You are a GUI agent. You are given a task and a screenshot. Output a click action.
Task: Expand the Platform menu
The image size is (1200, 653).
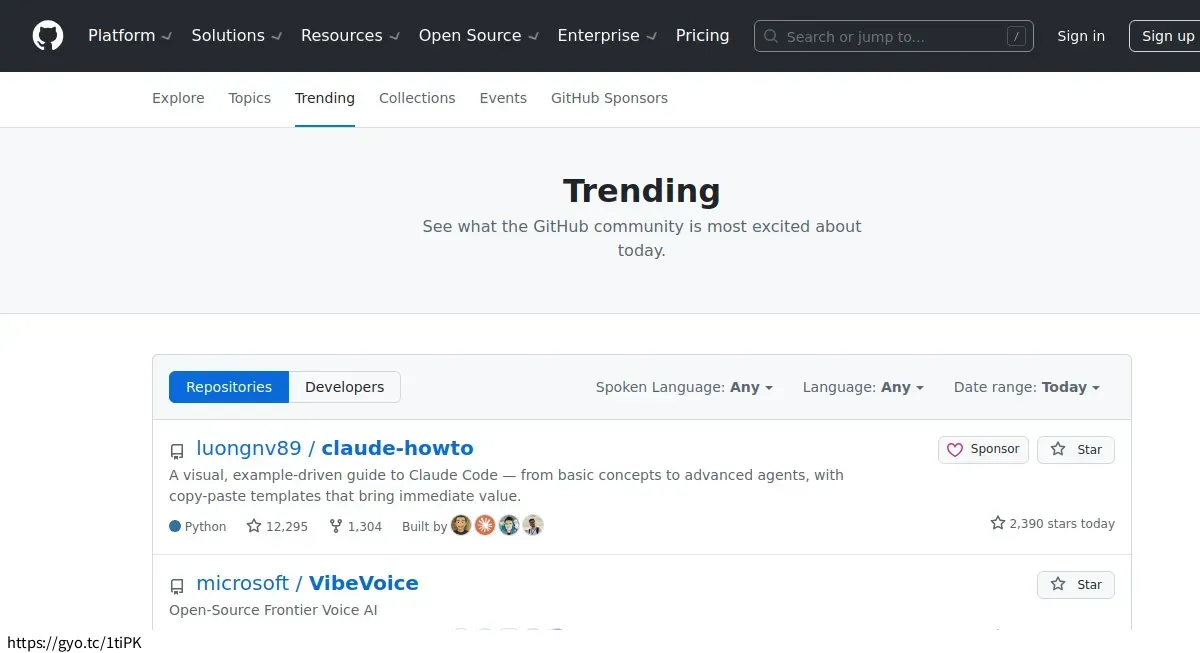click(x=130, y=36)
